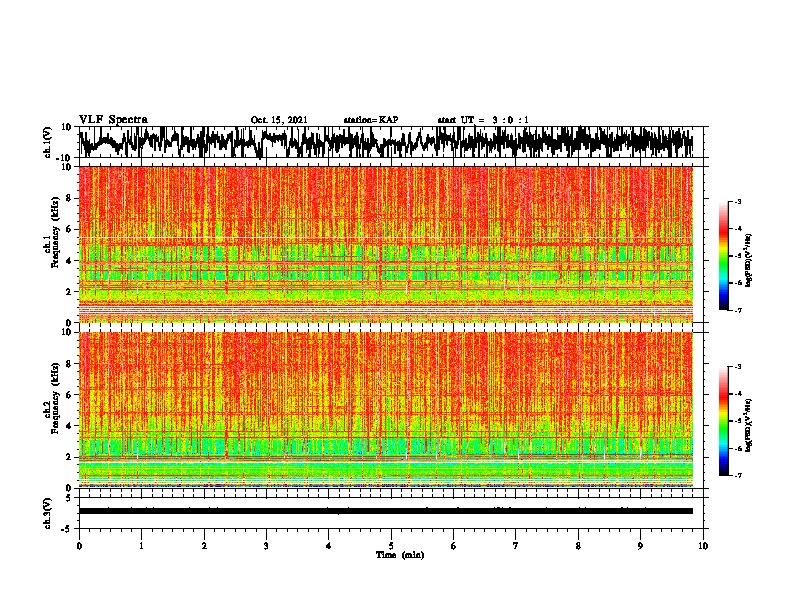Click the "-5" tick label on ch.3 axis
Screen dimensions: 792x612
(67, 529)
